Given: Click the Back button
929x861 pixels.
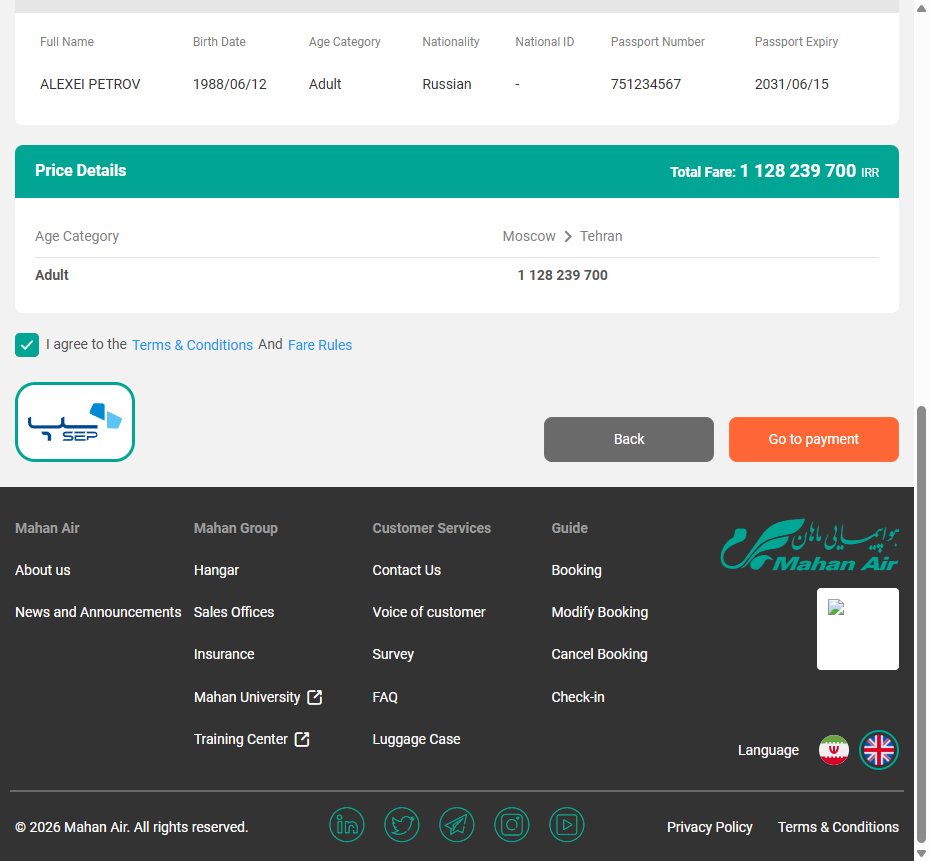Looking at the screenshot, I should click(629, 439).
